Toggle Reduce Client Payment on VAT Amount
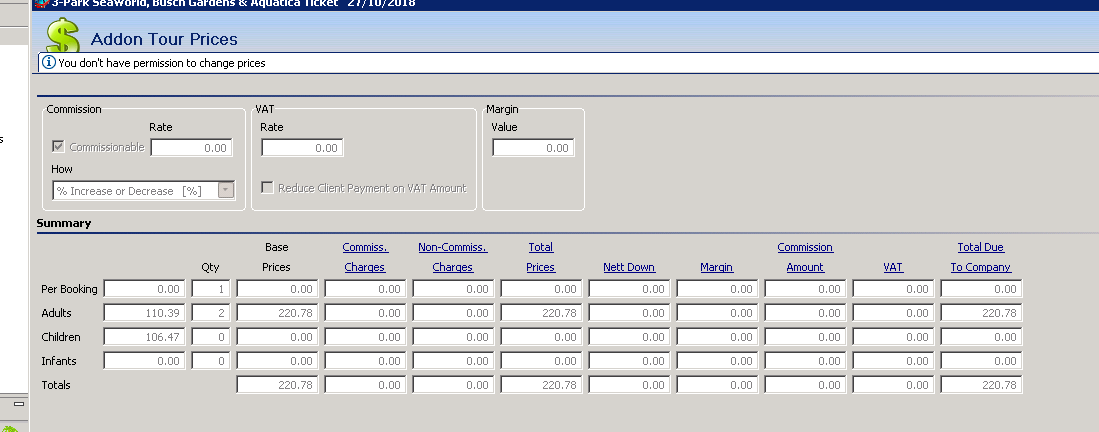 [x=267, y=187]
